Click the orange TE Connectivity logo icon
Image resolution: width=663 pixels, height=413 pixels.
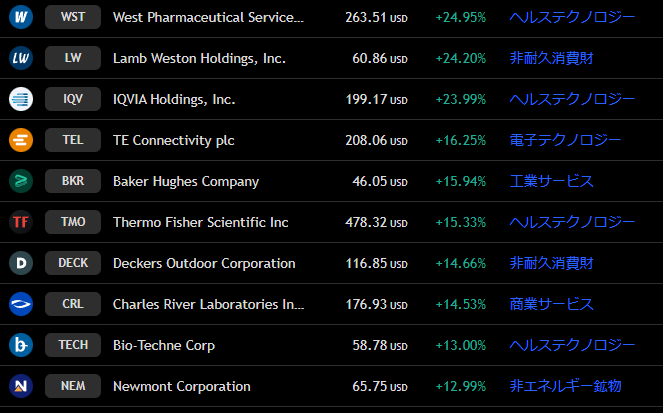tap(21, 140)
